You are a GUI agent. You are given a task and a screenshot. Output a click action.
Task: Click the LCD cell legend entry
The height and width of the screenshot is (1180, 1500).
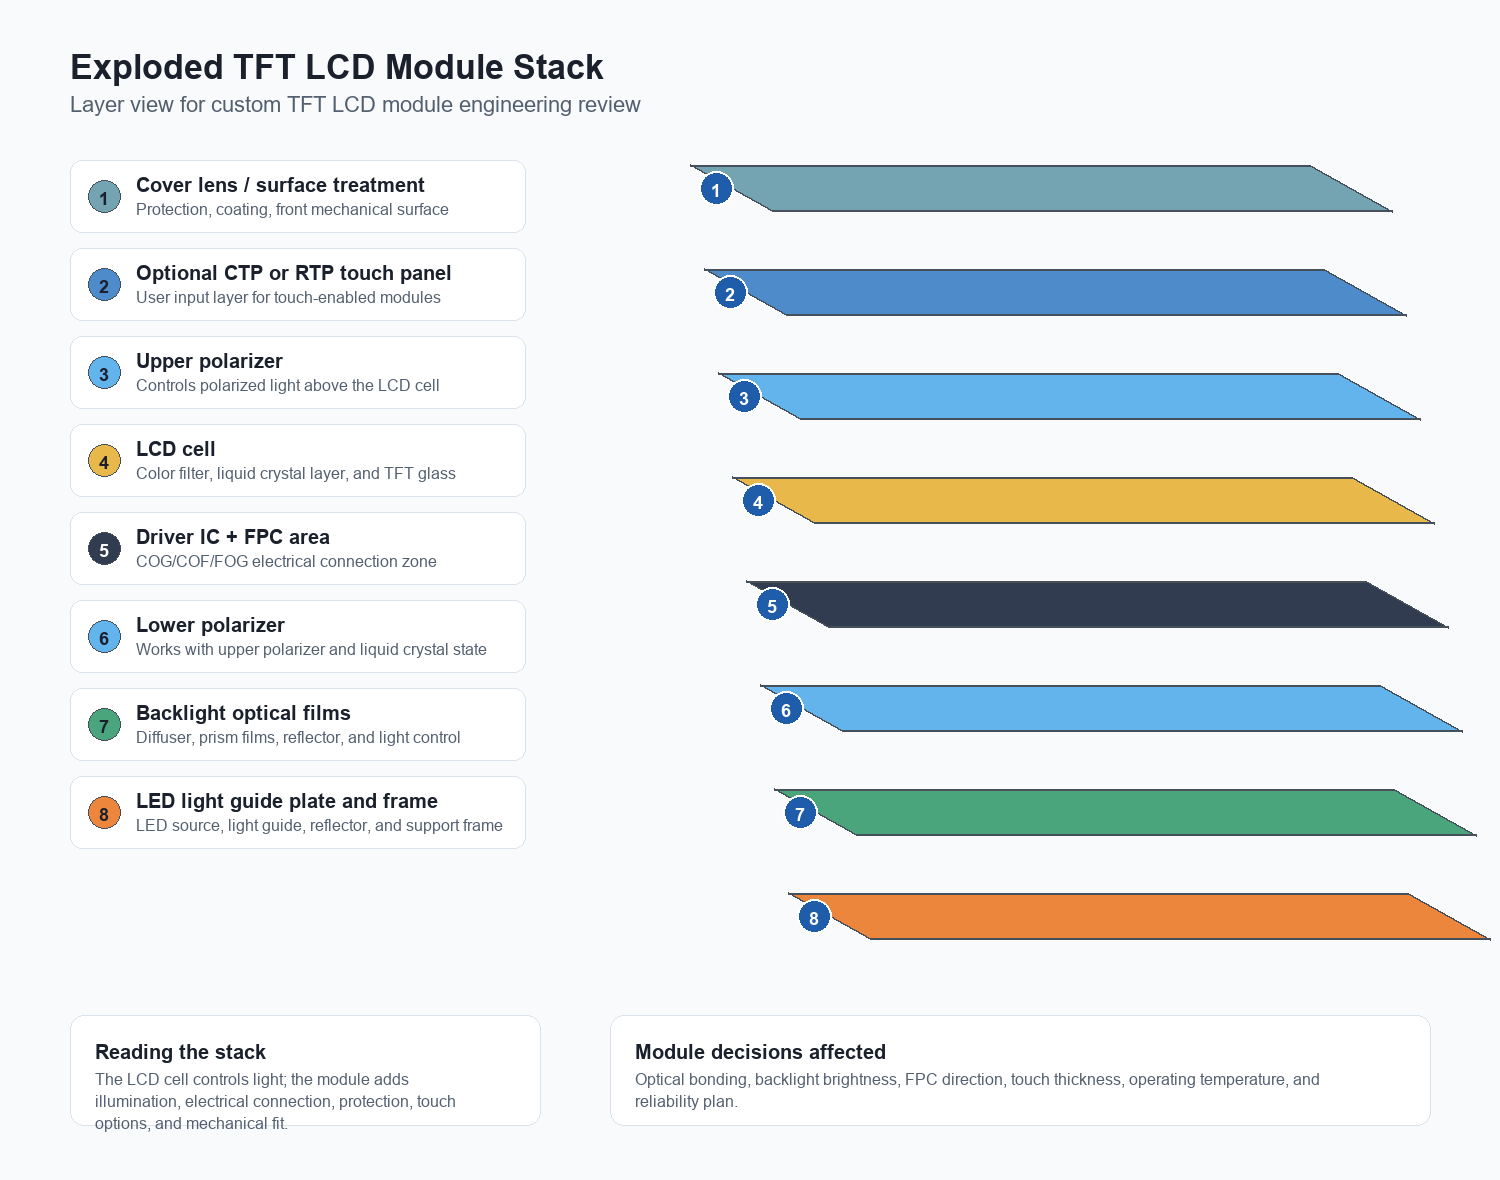298,461
